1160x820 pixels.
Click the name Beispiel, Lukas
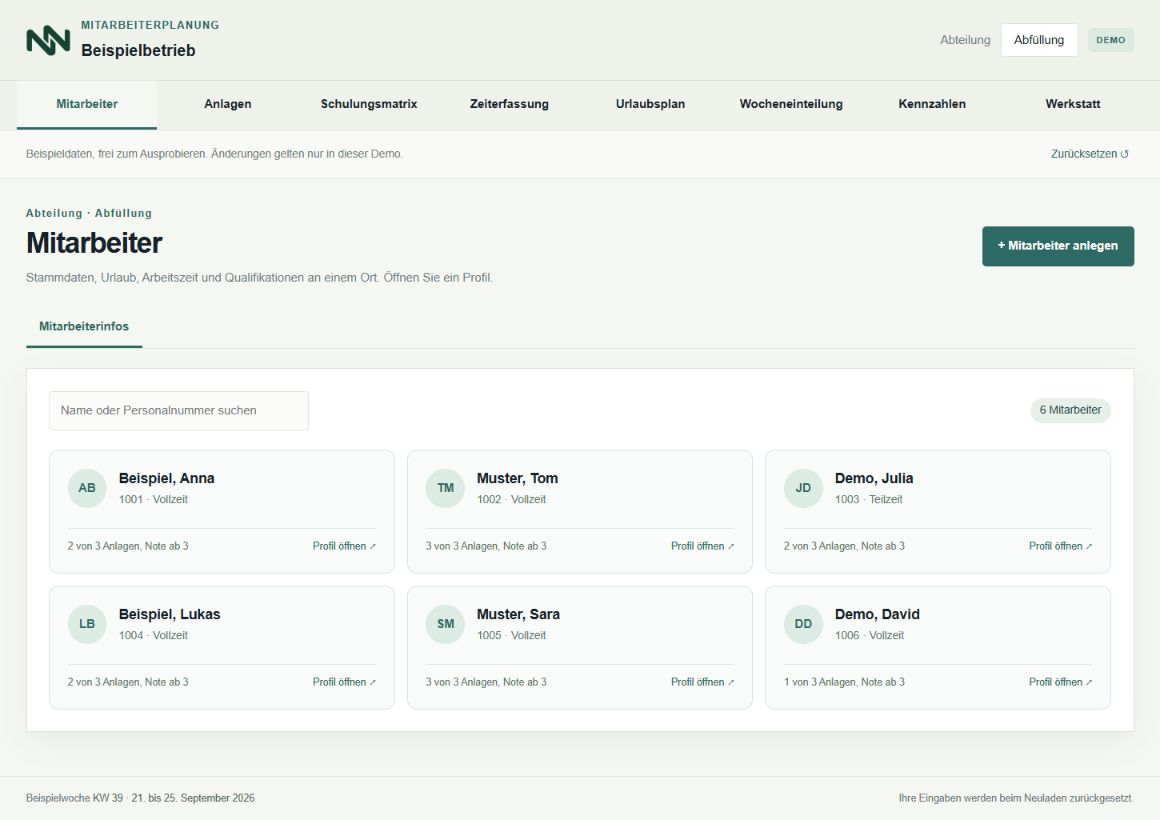169,615
